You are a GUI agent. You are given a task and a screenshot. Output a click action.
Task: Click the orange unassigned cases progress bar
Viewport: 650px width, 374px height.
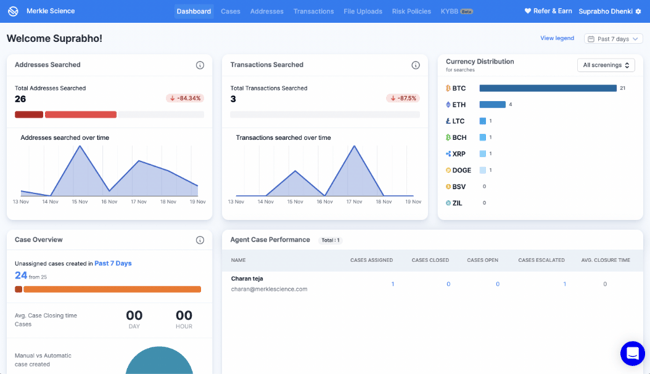tap(112, 289)
